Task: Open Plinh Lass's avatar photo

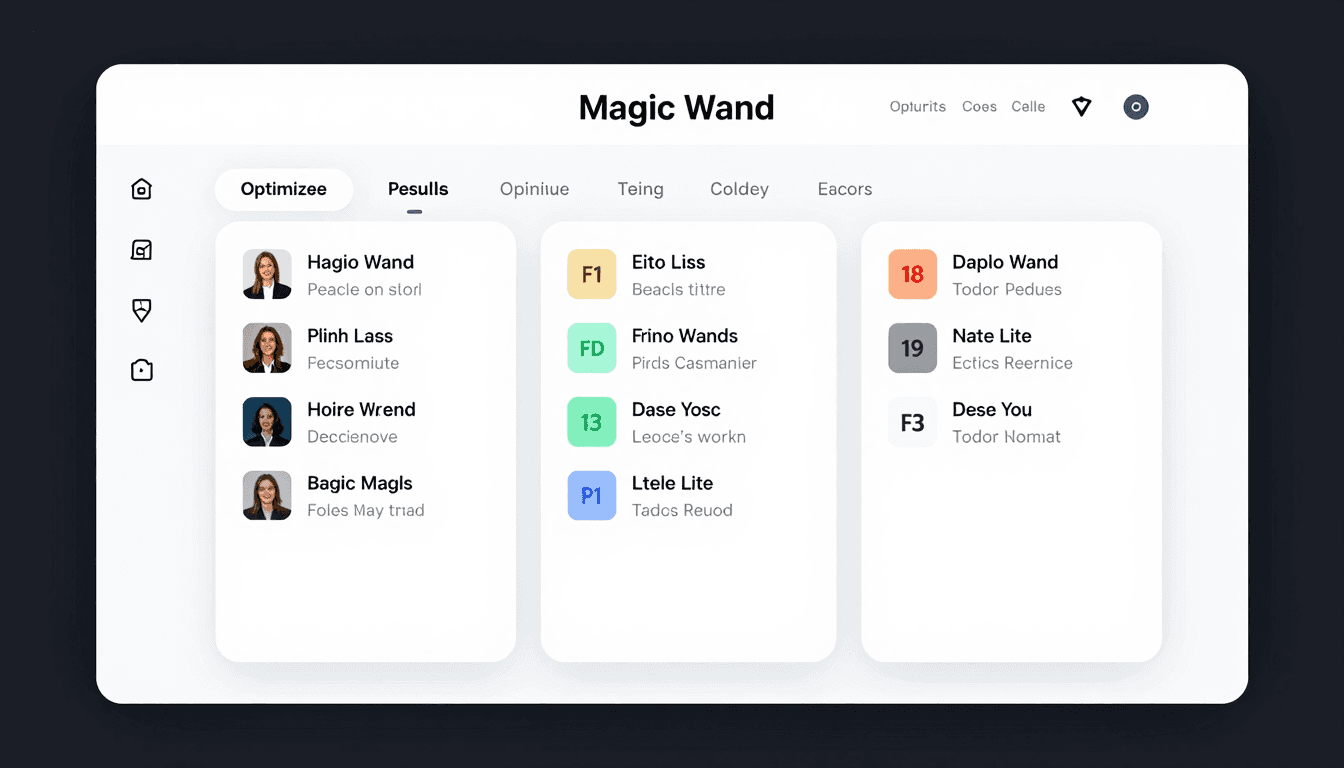Action: (267, 348)
